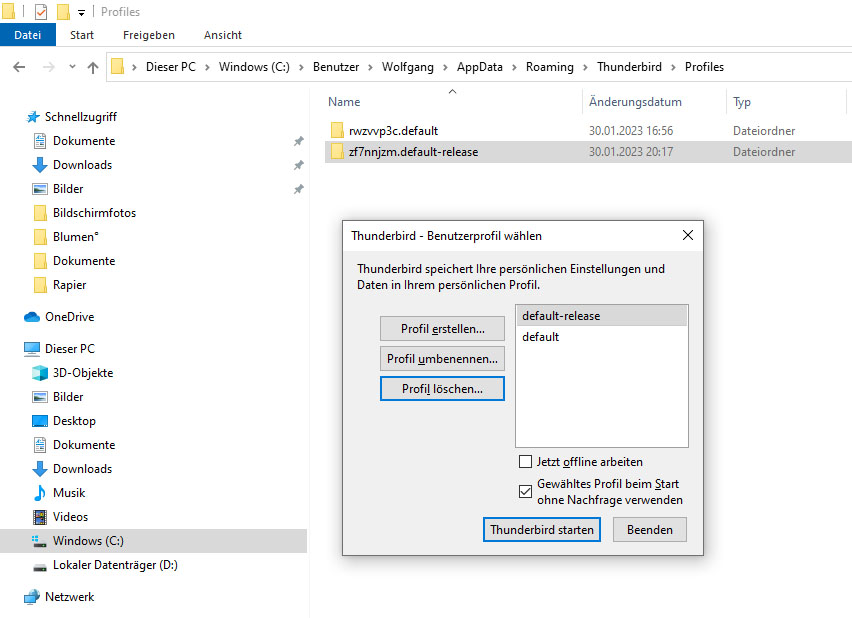The width and height of the screenshot is (852, 618).
Task: Open recent locations dropdown arrow
Action: tap(72, 67)
